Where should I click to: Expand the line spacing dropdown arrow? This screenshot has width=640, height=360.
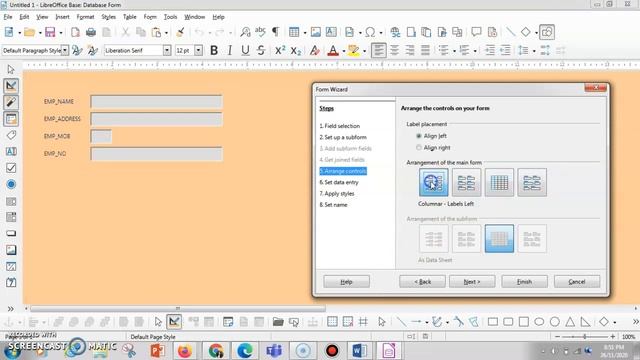[534, 51]
